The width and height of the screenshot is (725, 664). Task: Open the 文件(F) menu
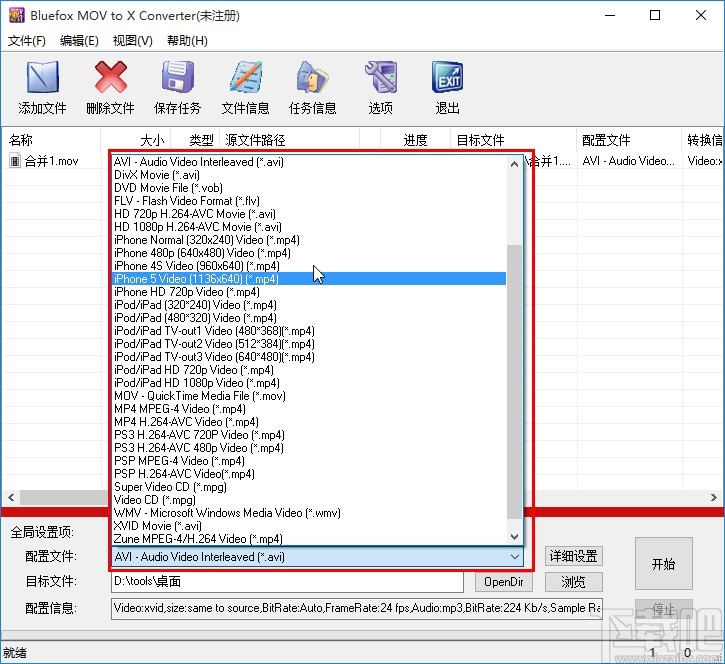27,41
